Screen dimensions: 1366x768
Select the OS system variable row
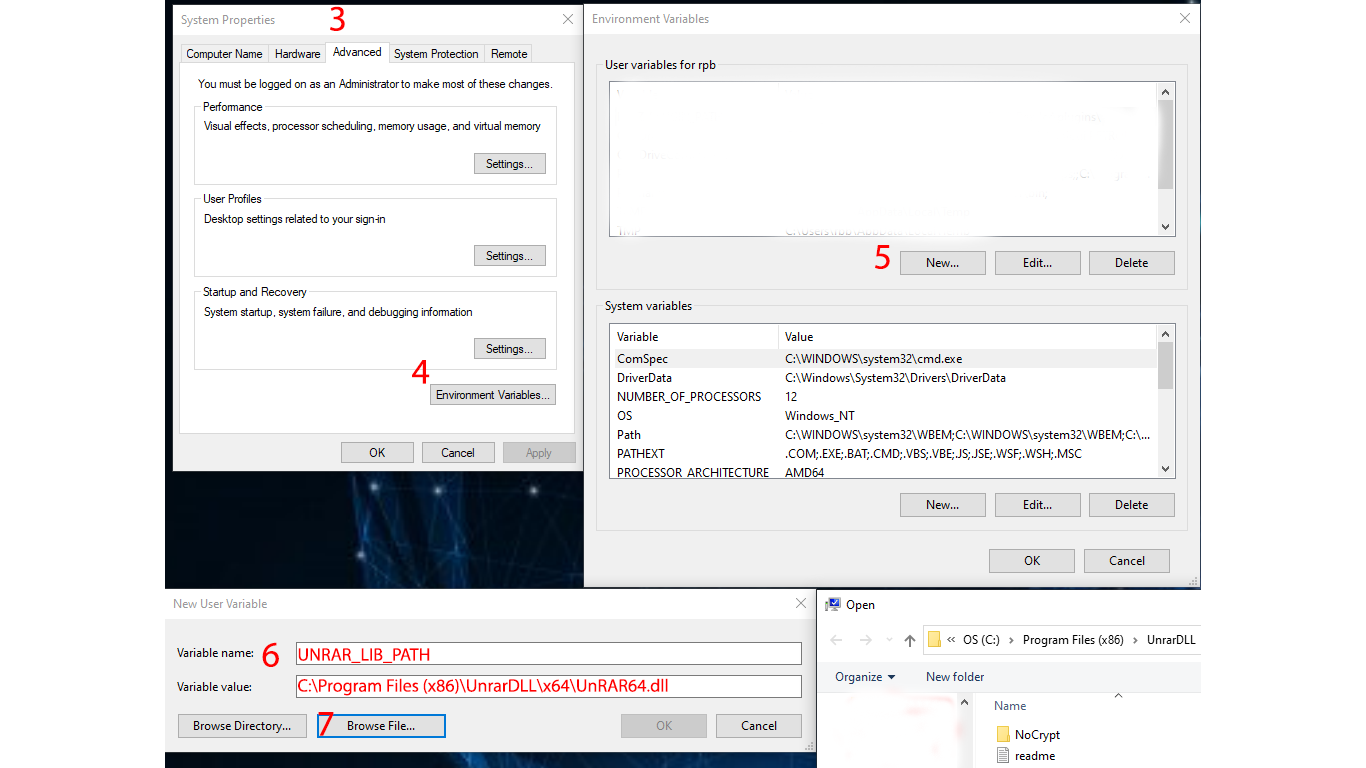coord(883,416)
